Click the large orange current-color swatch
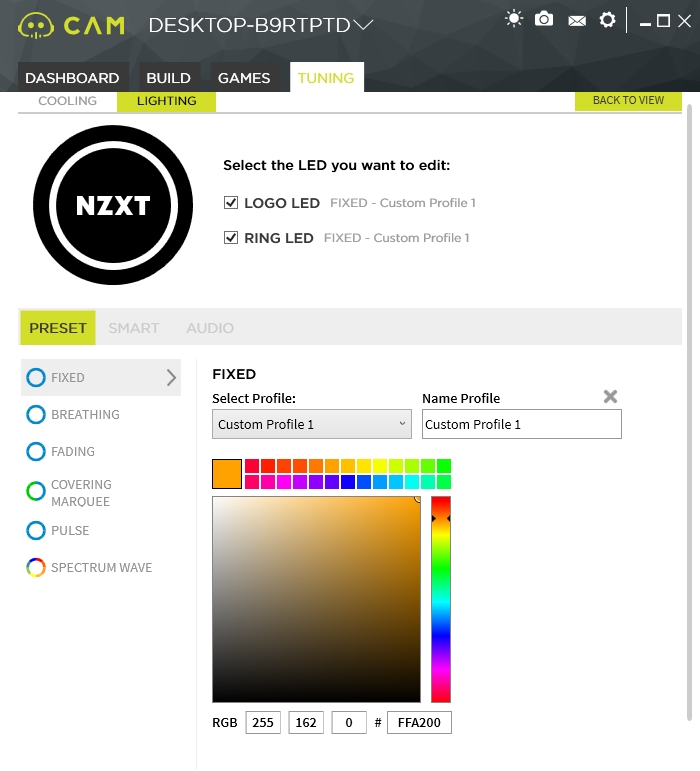 pos(227,474)
